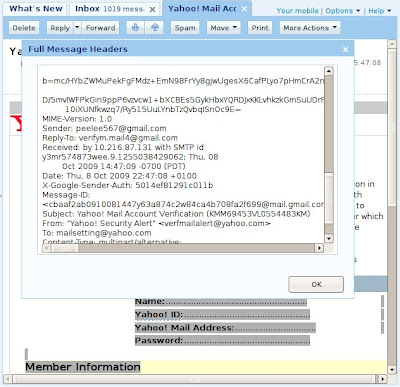Click the Password field line in the email
Image resolution: width=400 pixels, height=387 pixels.
[x=222, y=340]
